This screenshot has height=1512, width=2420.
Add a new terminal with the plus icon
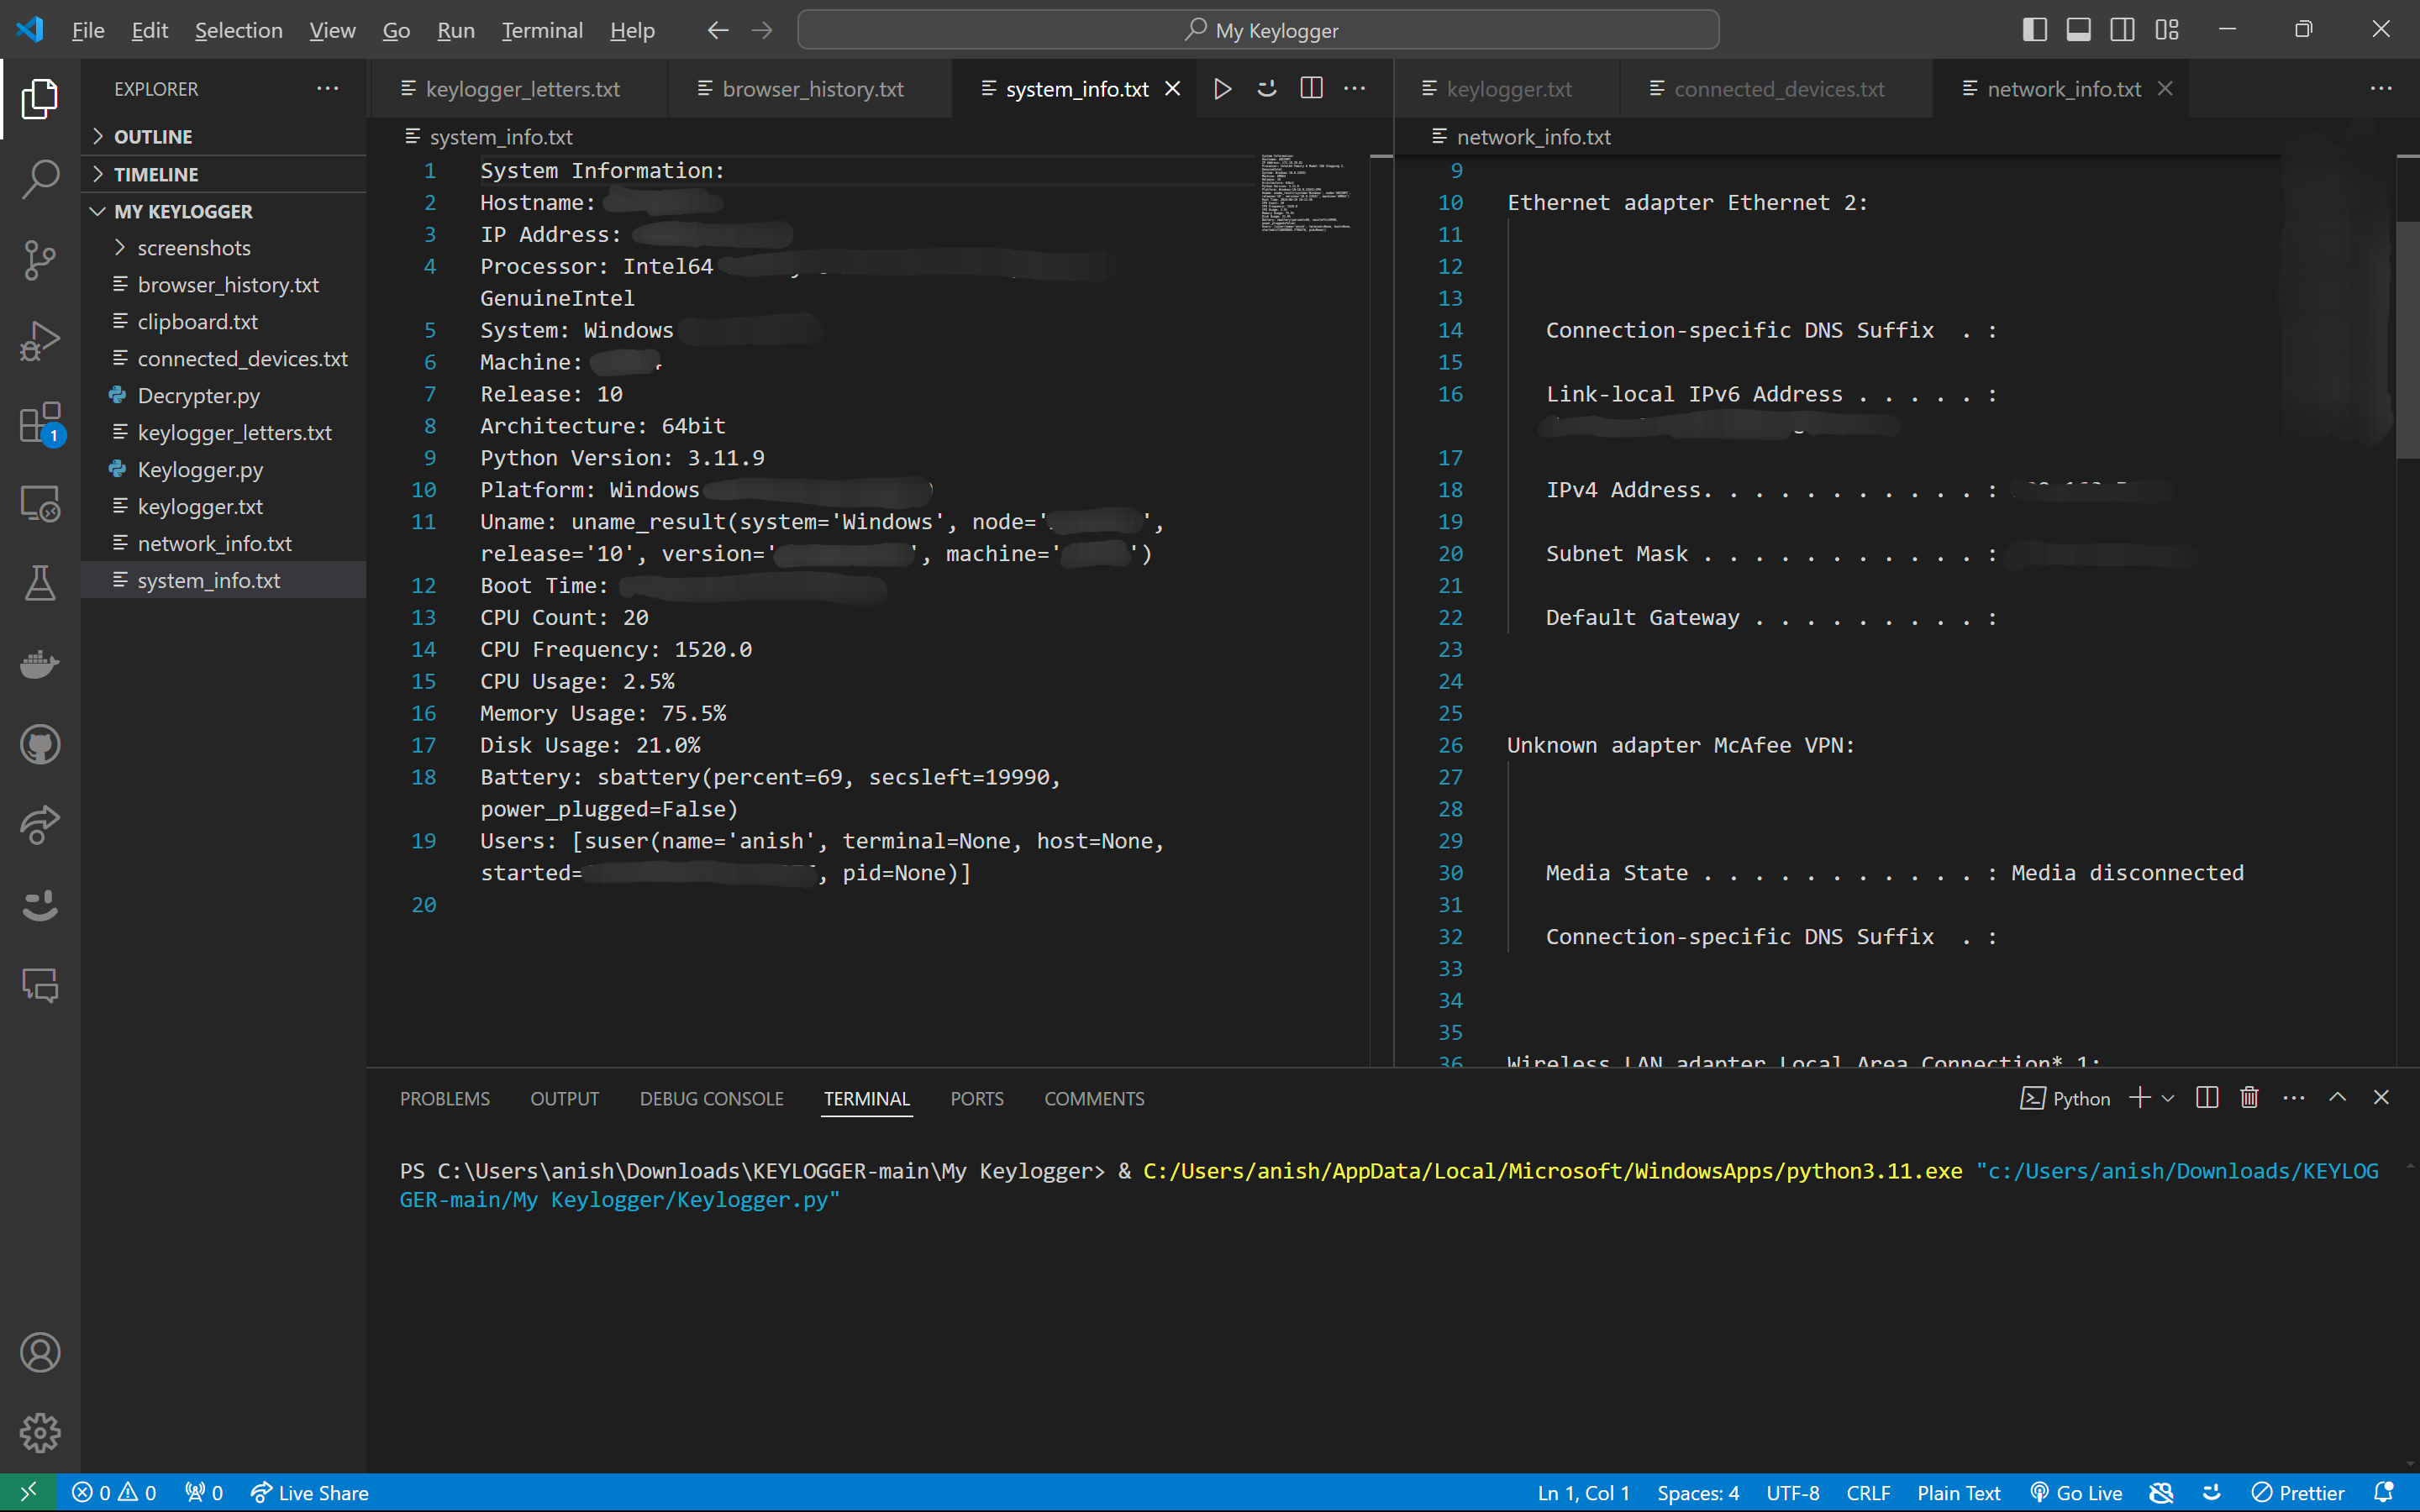[x=2139, y=1098]
